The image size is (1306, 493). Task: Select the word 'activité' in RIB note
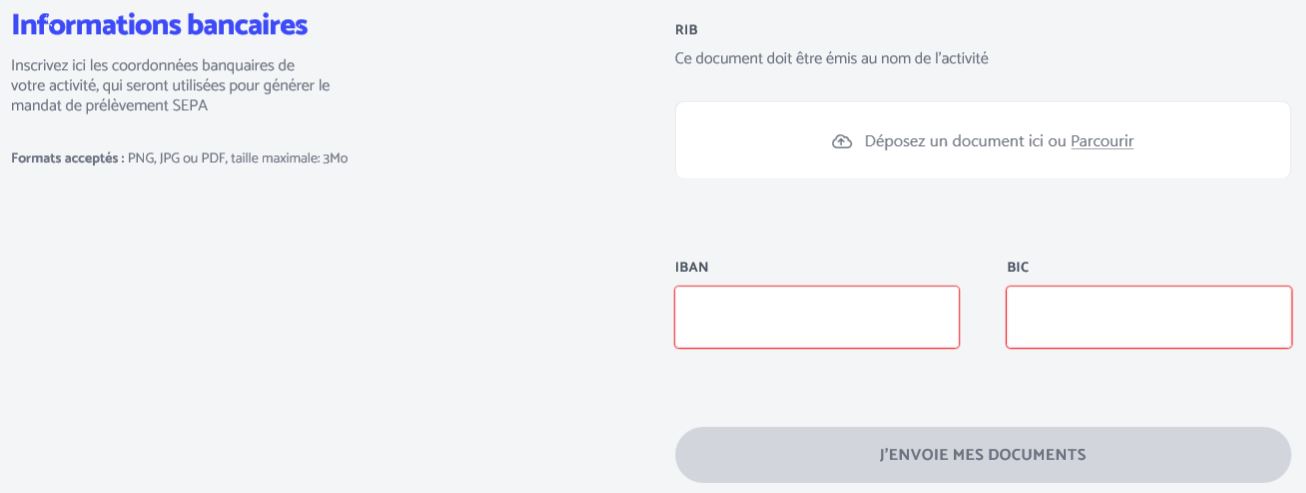[964, 60]
